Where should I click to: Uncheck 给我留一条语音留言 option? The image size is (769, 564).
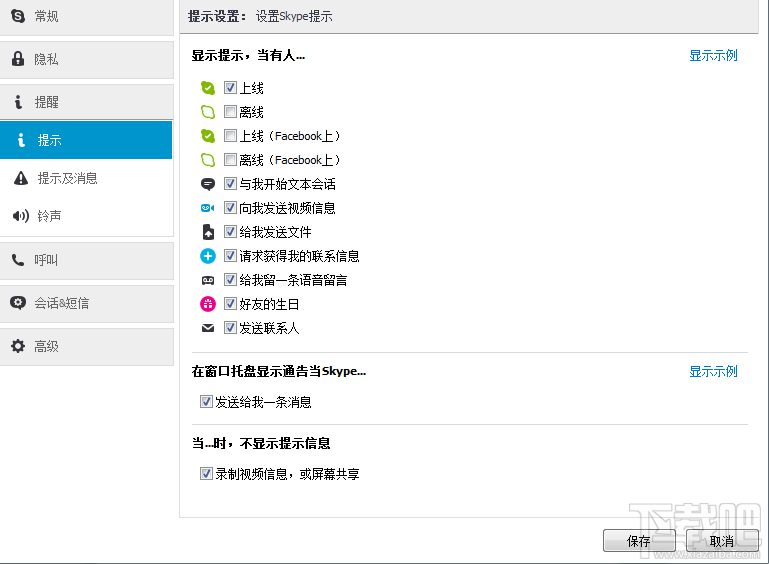click(230, 280)
